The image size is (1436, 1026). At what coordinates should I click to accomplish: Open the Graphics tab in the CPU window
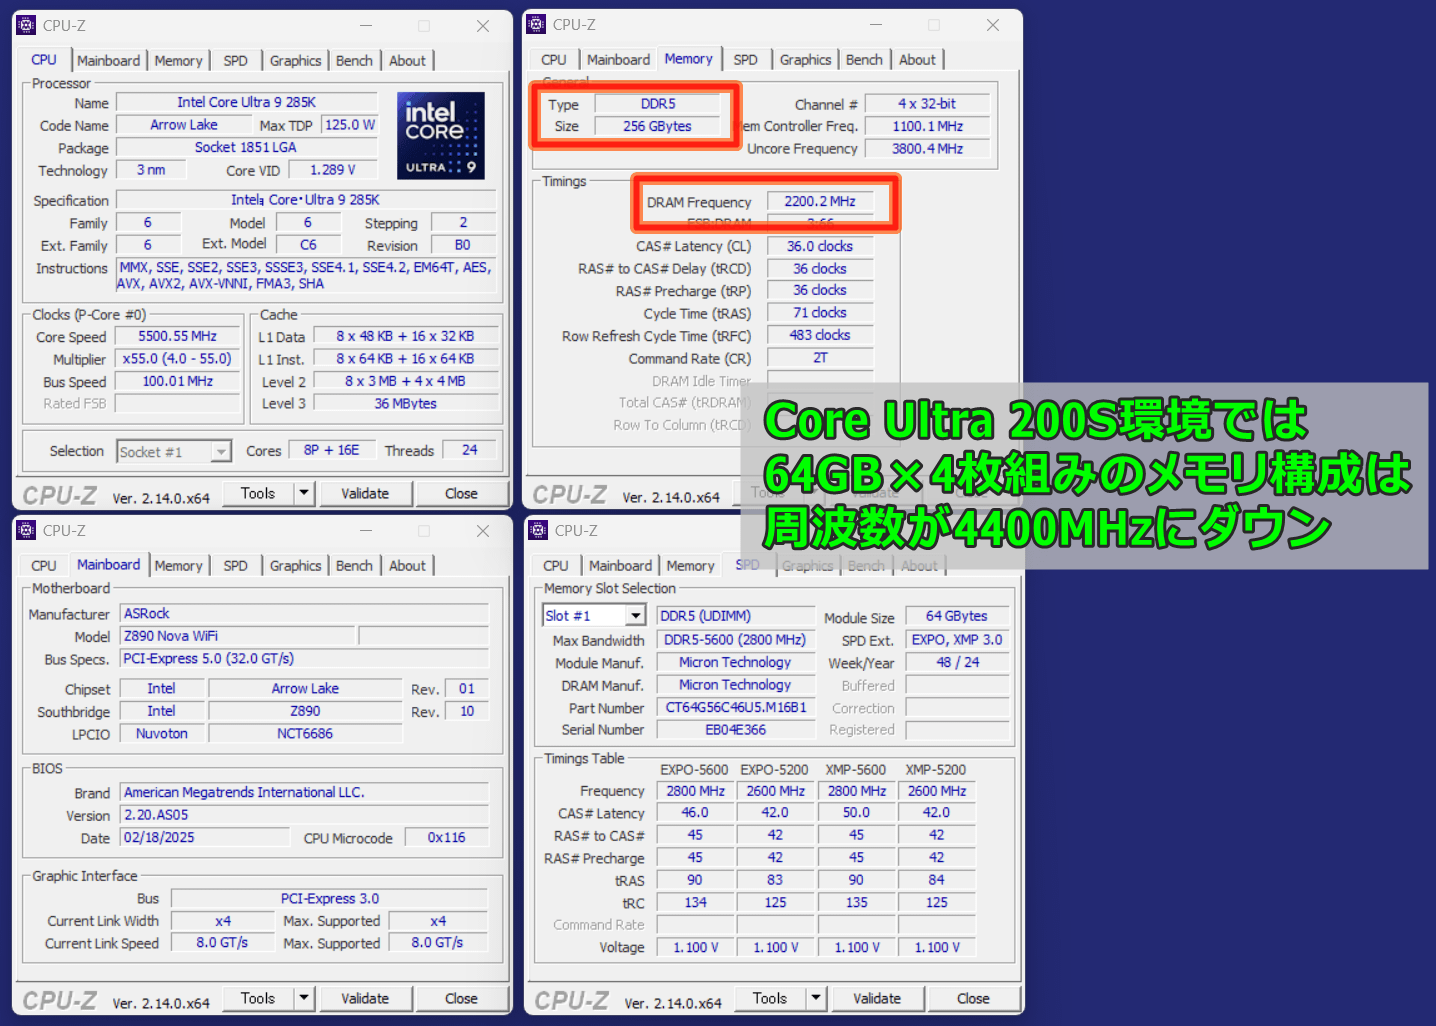click(296, 61)
